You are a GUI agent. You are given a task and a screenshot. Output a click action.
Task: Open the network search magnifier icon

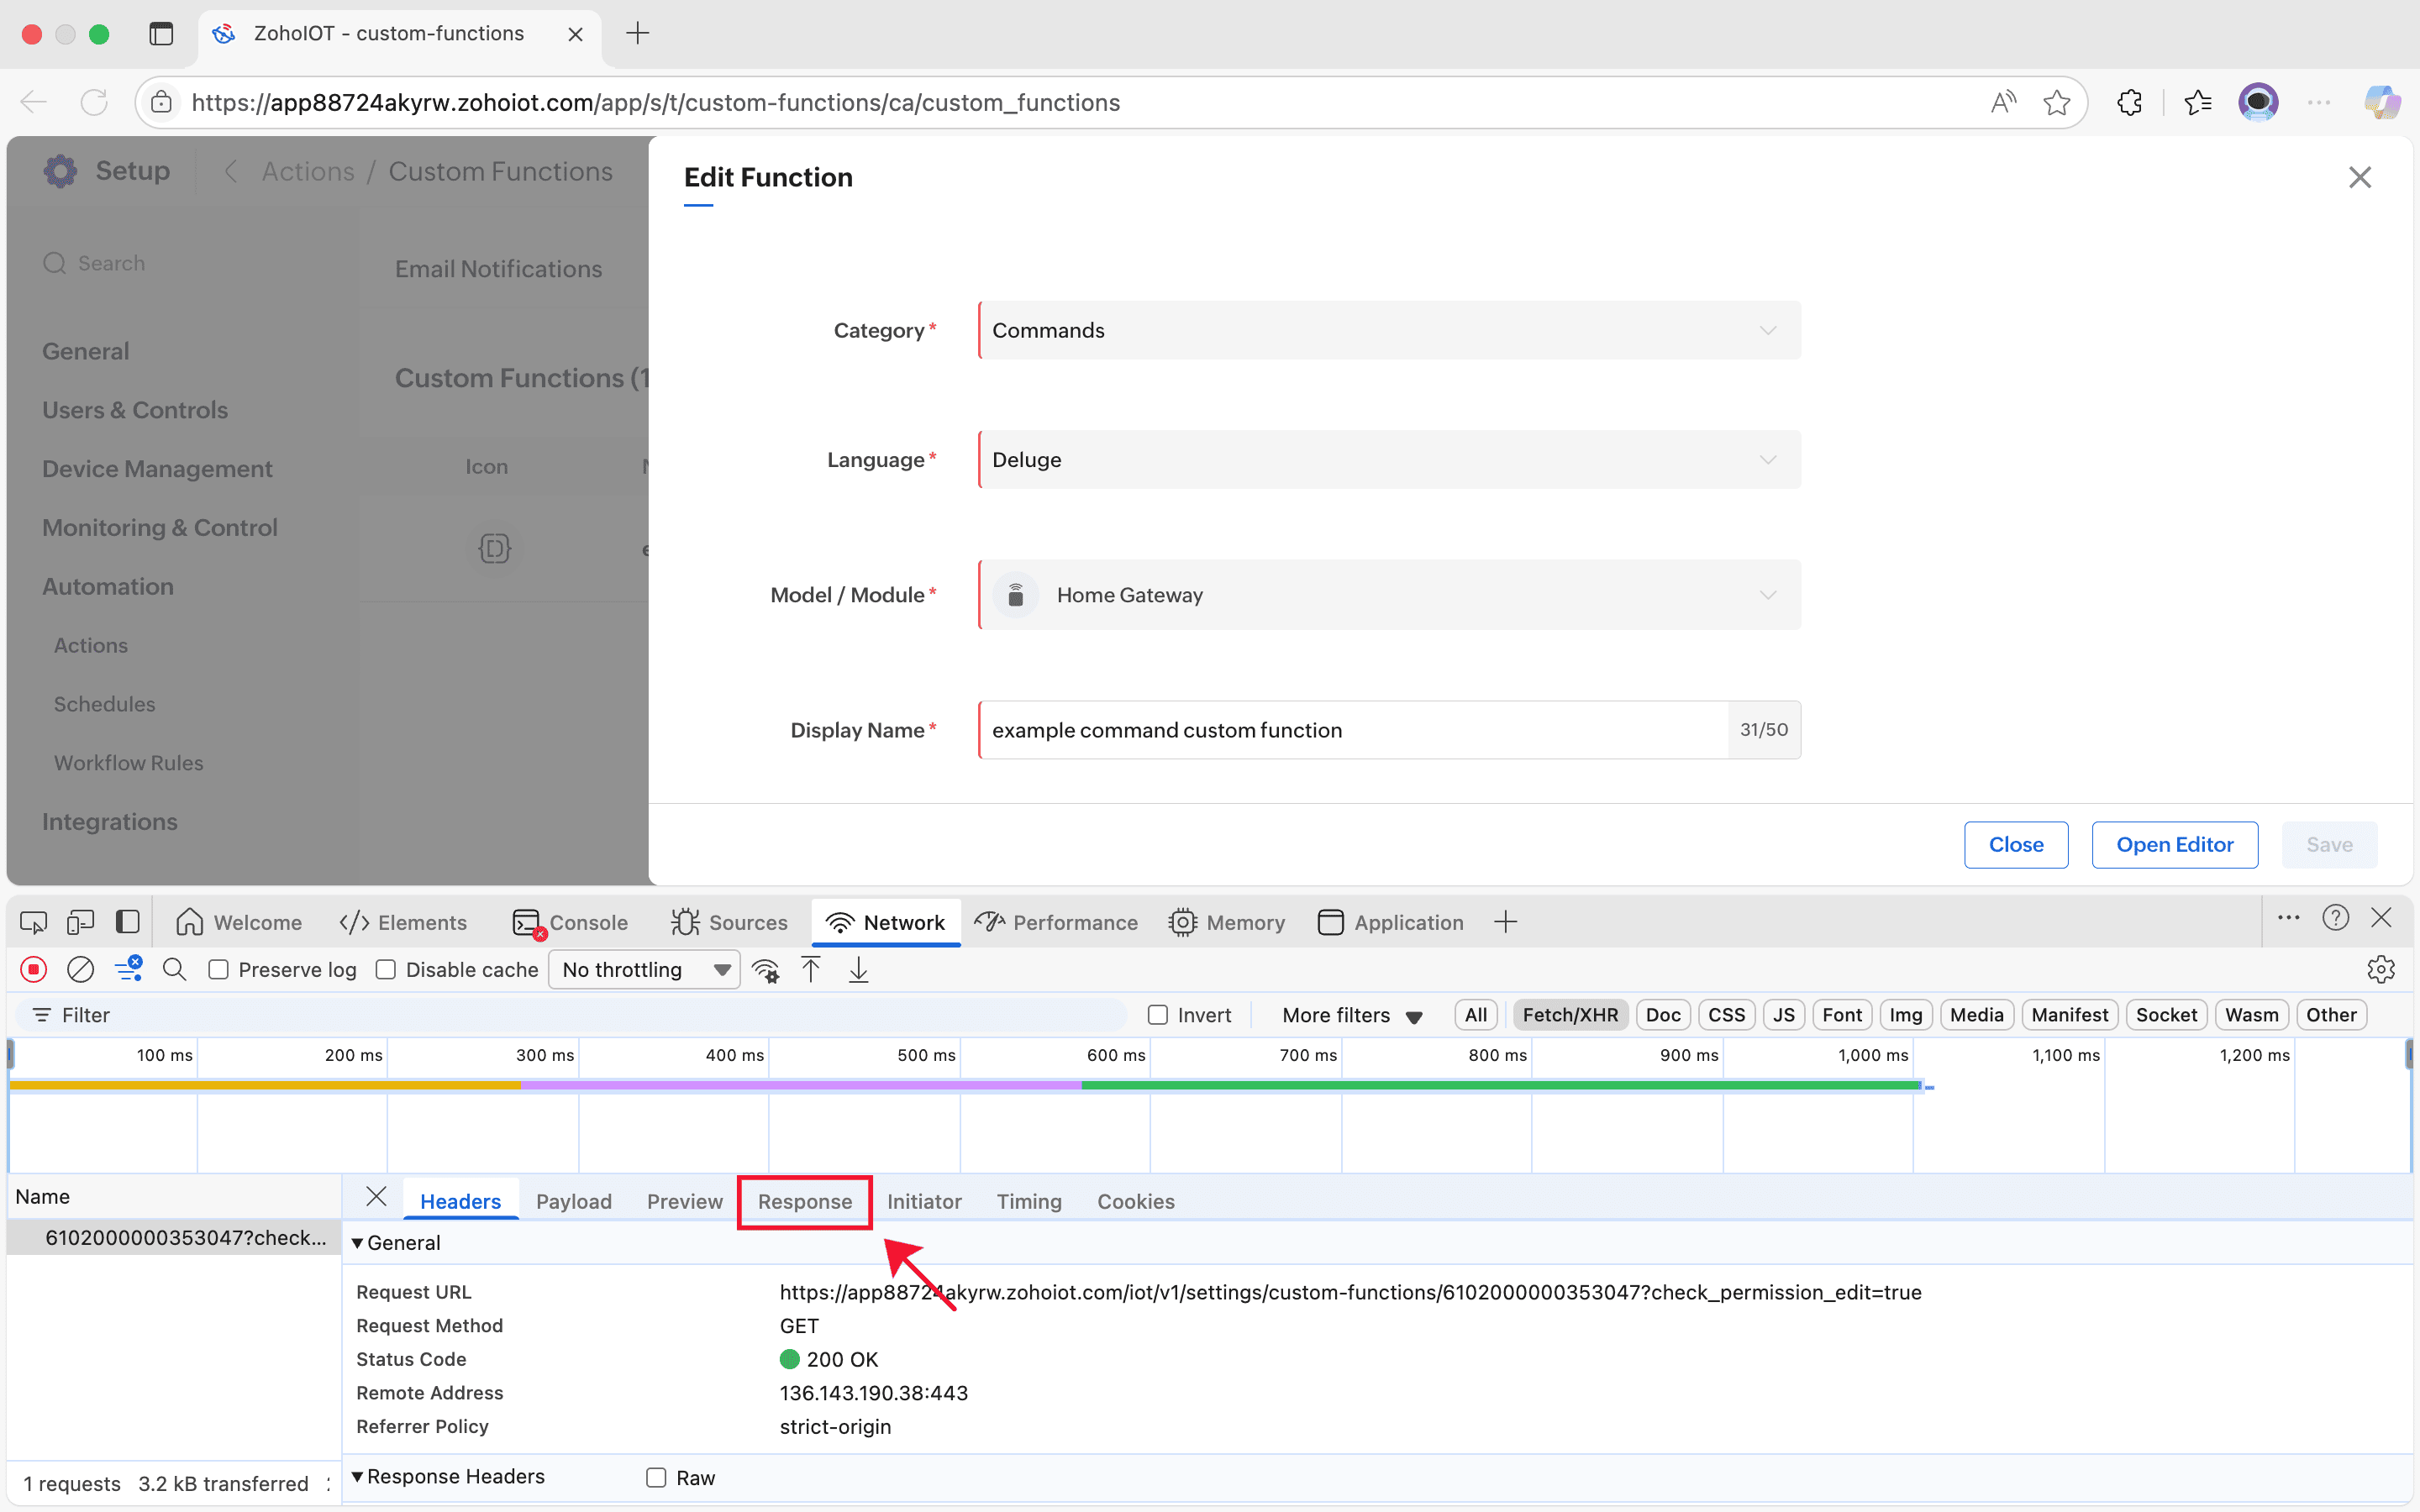click(174, 969)
